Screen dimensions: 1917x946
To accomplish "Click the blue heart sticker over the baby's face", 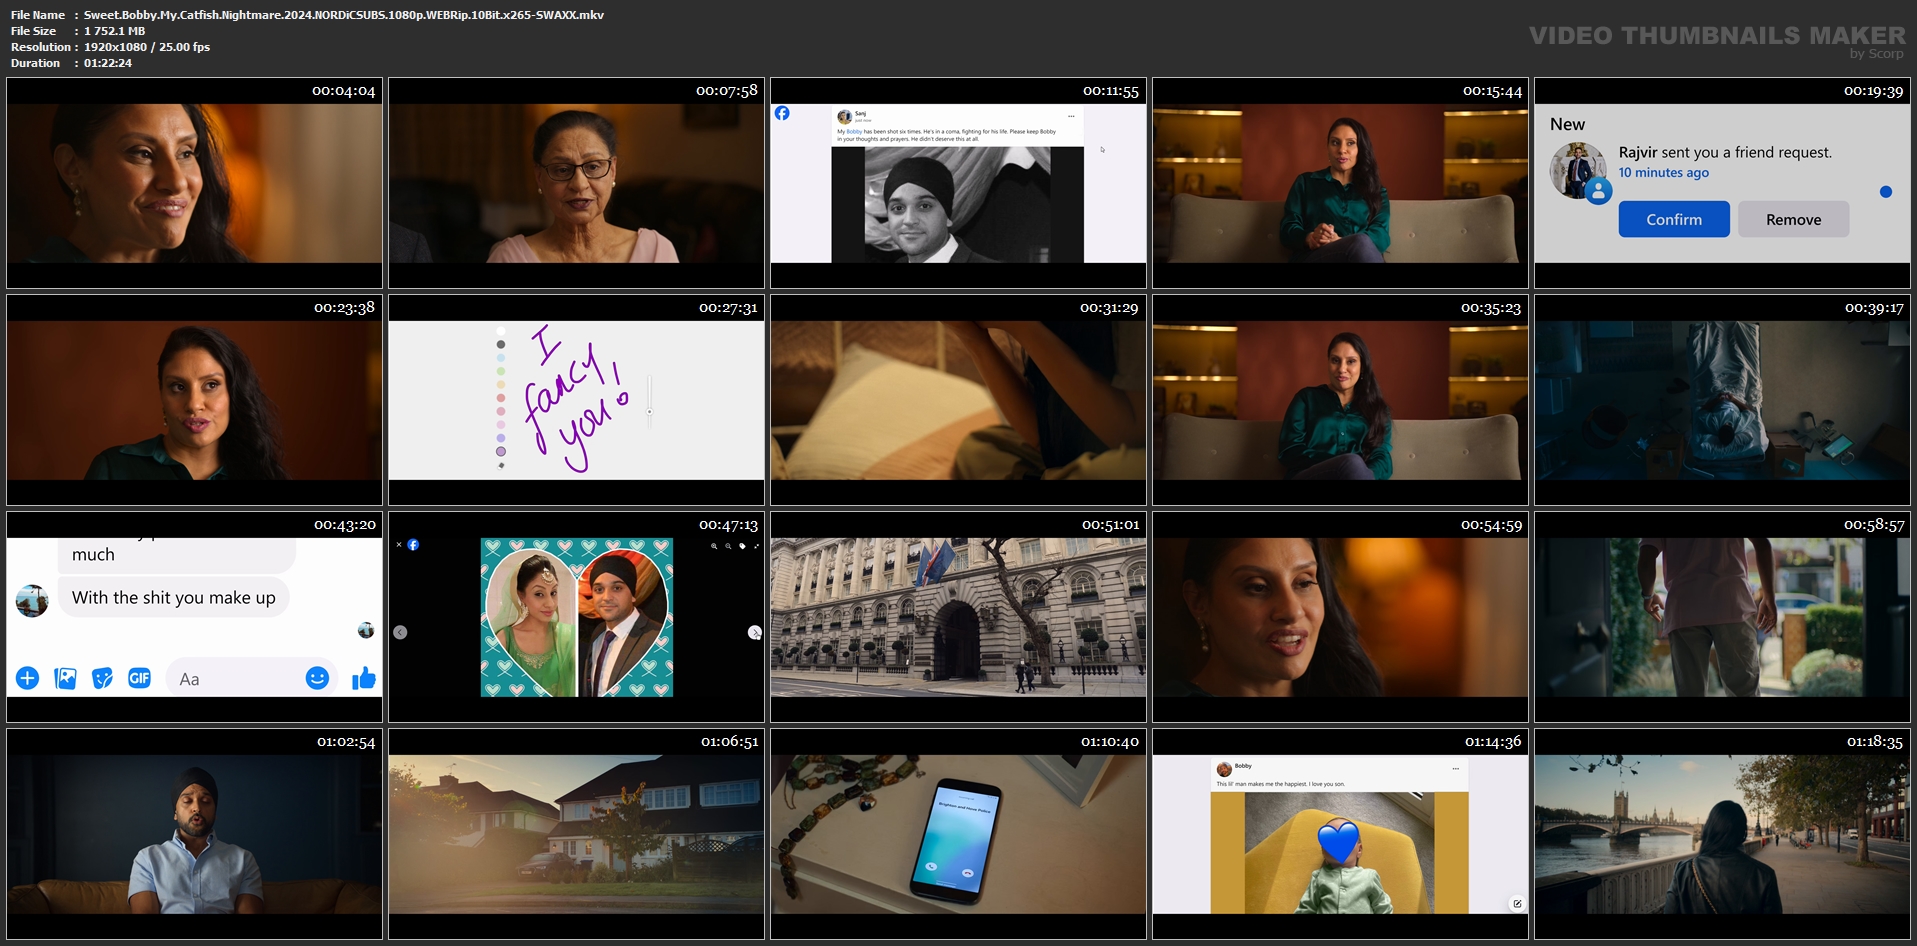I will coord(1338,842).
